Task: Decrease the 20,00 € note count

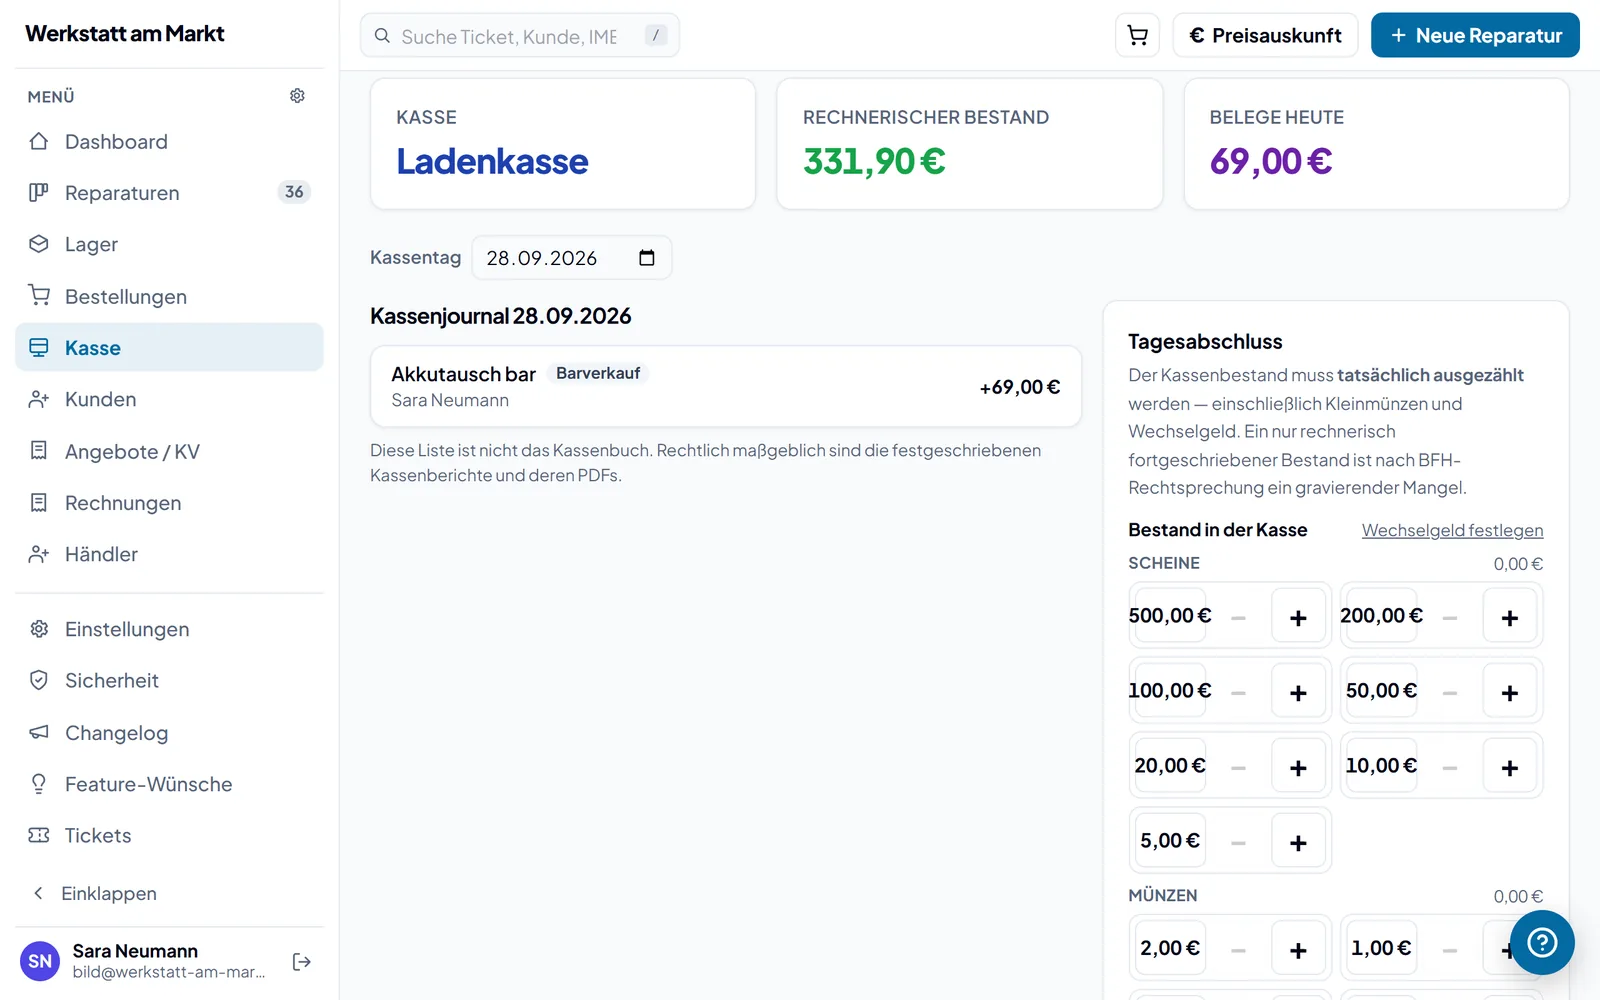Action: tap(1238, 767)
